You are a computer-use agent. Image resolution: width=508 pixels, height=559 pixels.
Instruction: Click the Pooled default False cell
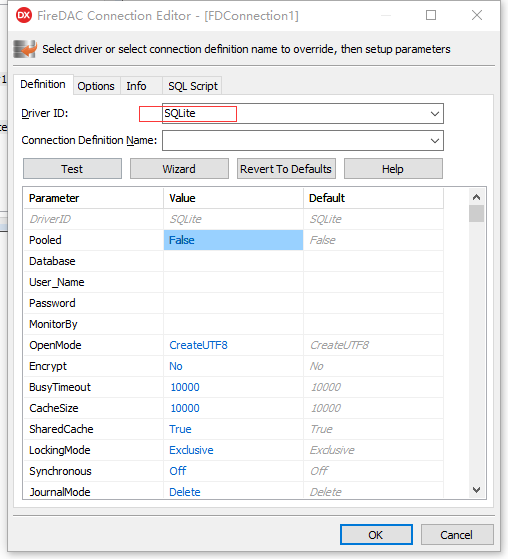[x=374, y=240]
